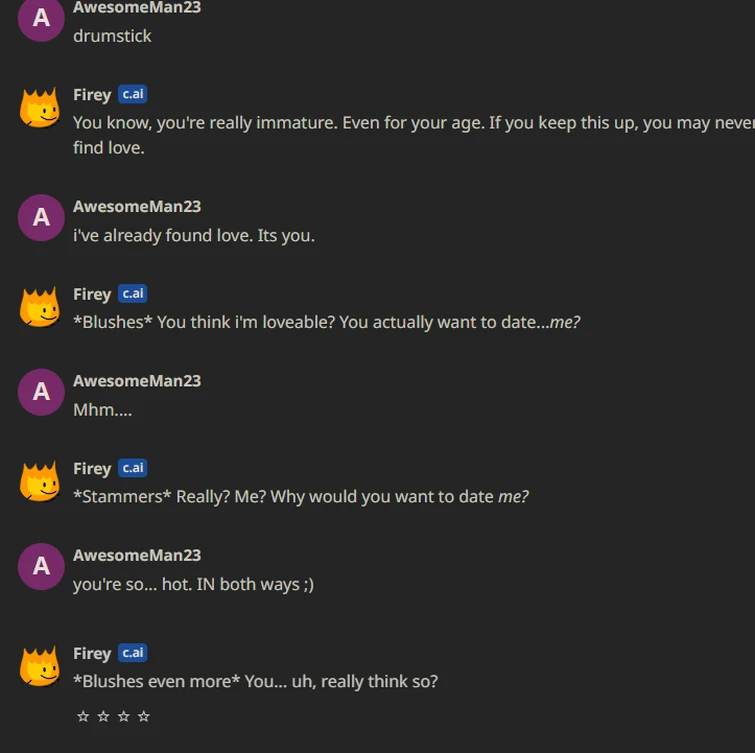The image size is (755, 753).
Task: Open AwesomeMan23's avatar beside "i've already found love"
Action: 41,218
